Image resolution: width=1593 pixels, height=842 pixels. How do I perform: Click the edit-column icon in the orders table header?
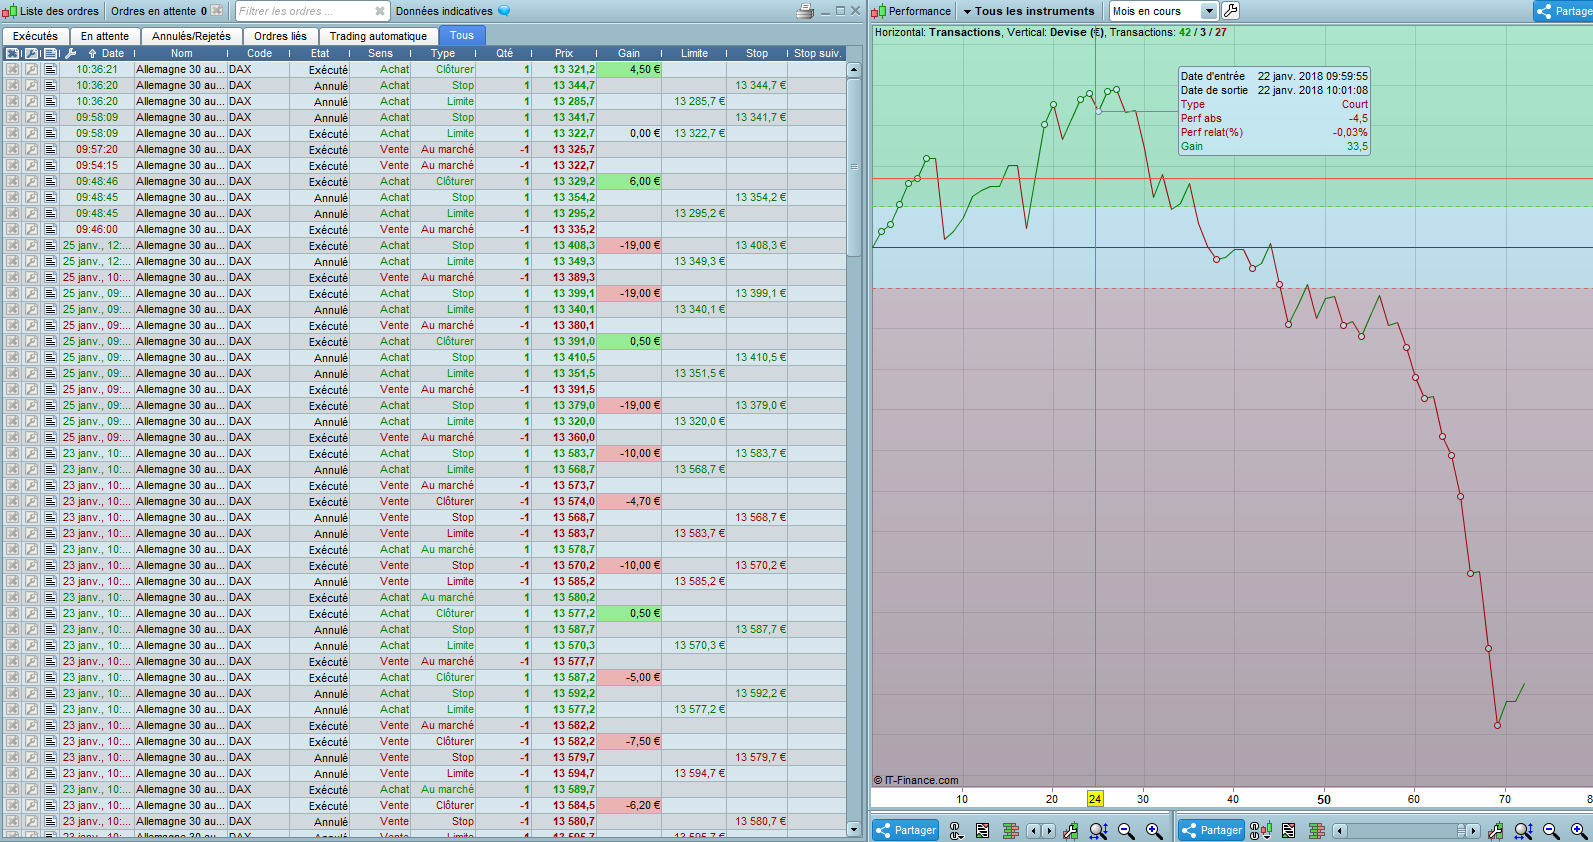tap(32, 53)
